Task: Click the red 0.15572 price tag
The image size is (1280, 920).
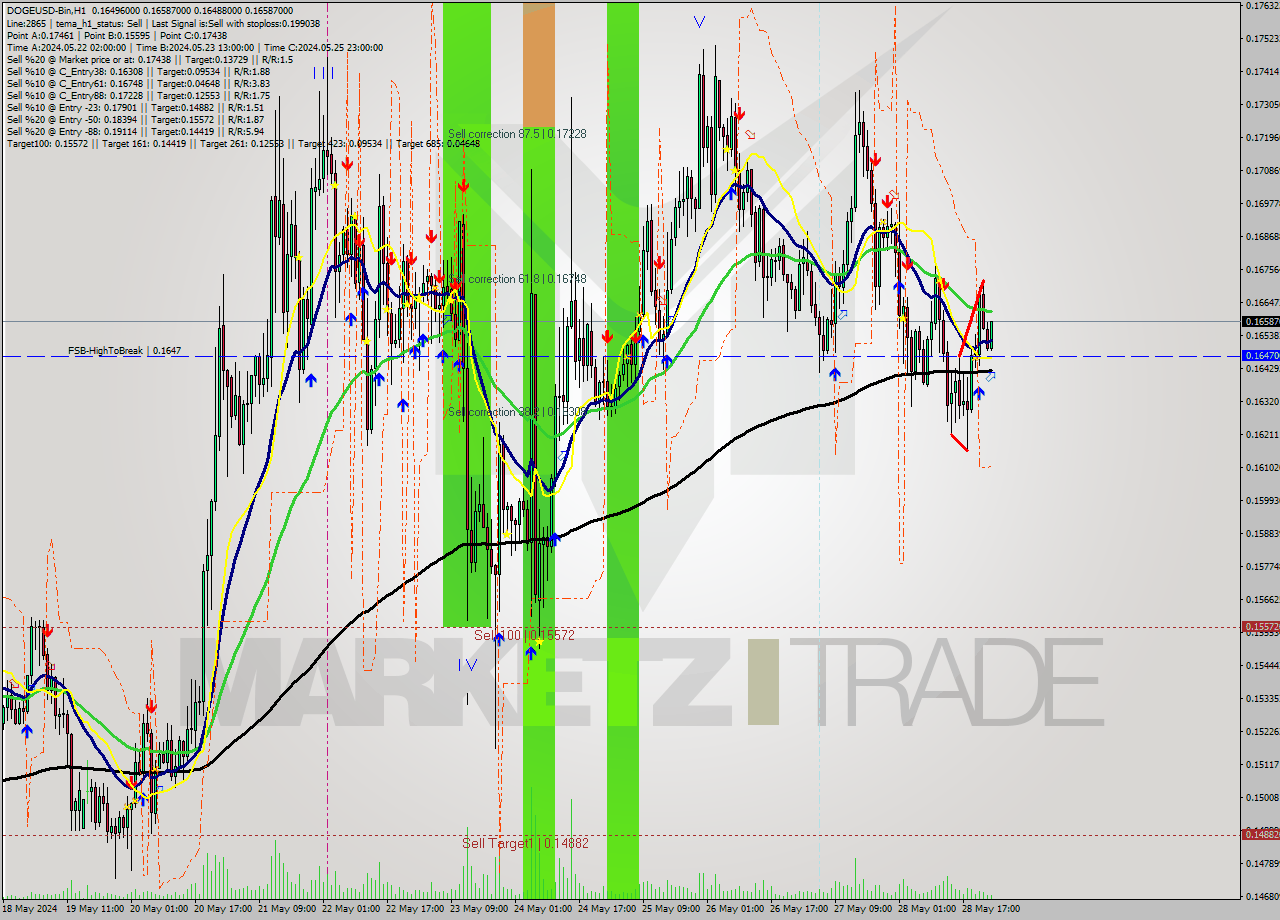Action: [x=1260, y=627]
